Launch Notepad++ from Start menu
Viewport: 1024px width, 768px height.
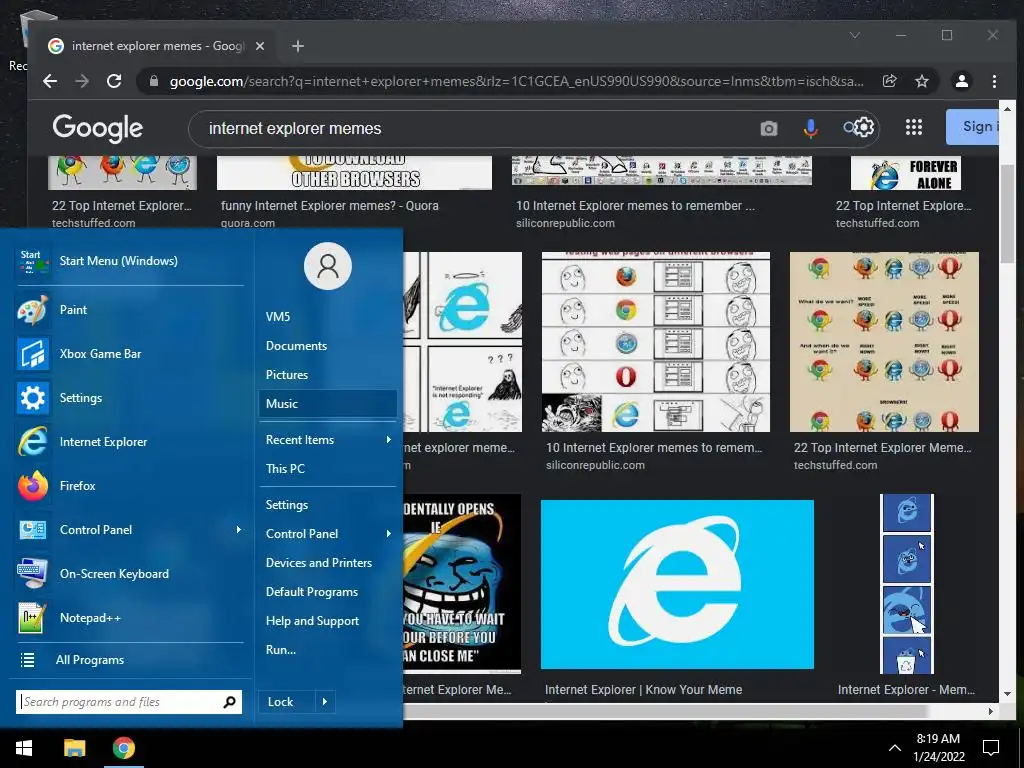point(129,617)
